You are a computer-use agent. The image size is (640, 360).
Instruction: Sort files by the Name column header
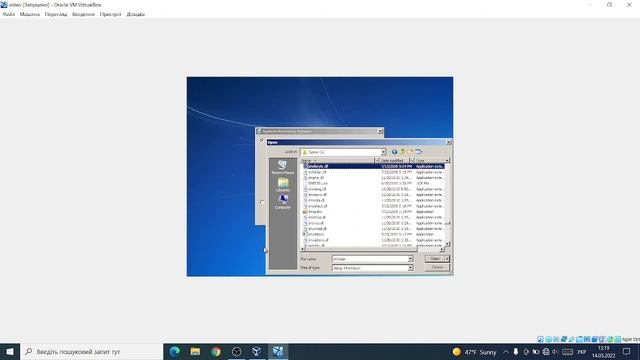coord(337,160)
